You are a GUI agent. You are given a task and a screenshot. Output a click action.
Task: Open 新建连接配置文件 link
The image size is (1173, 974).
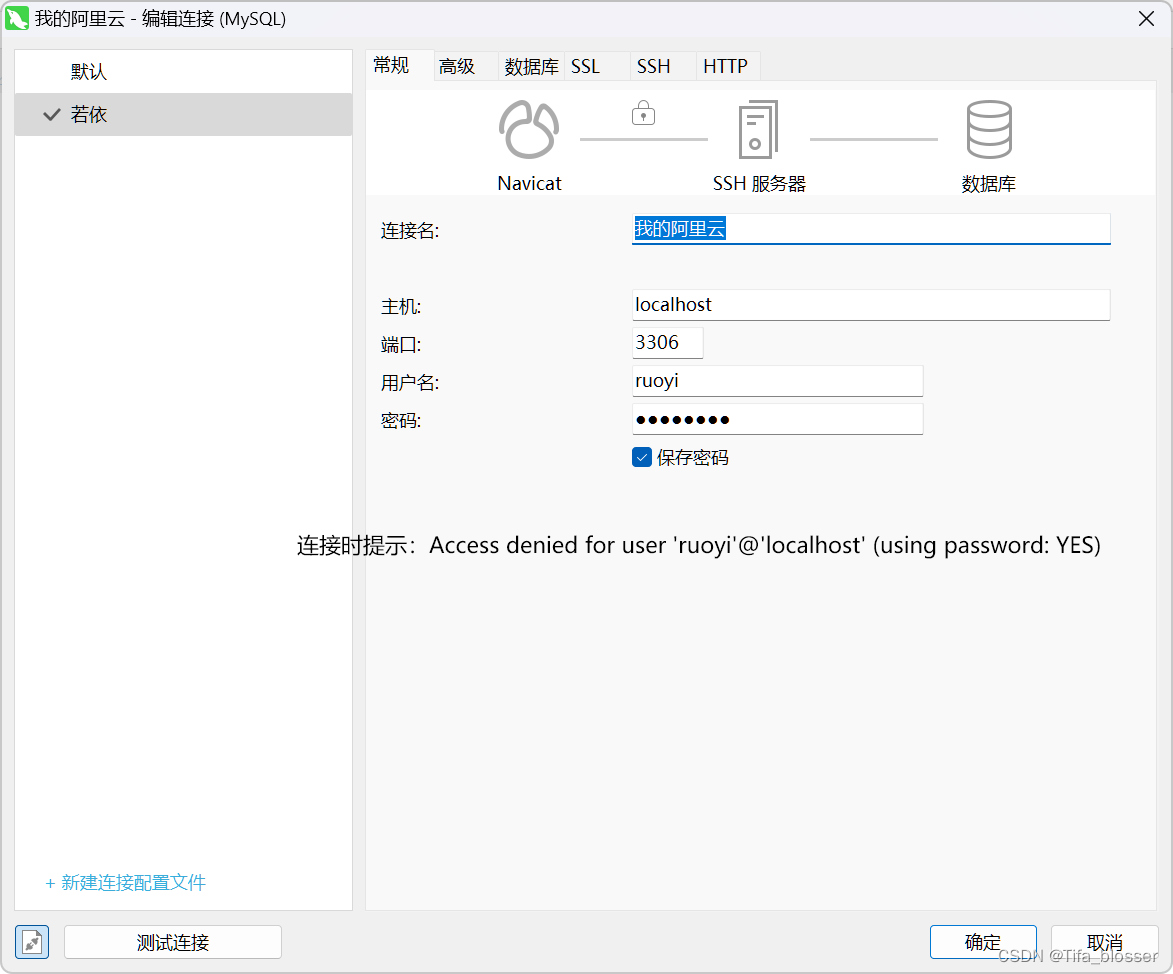click(x=125, y=883)
